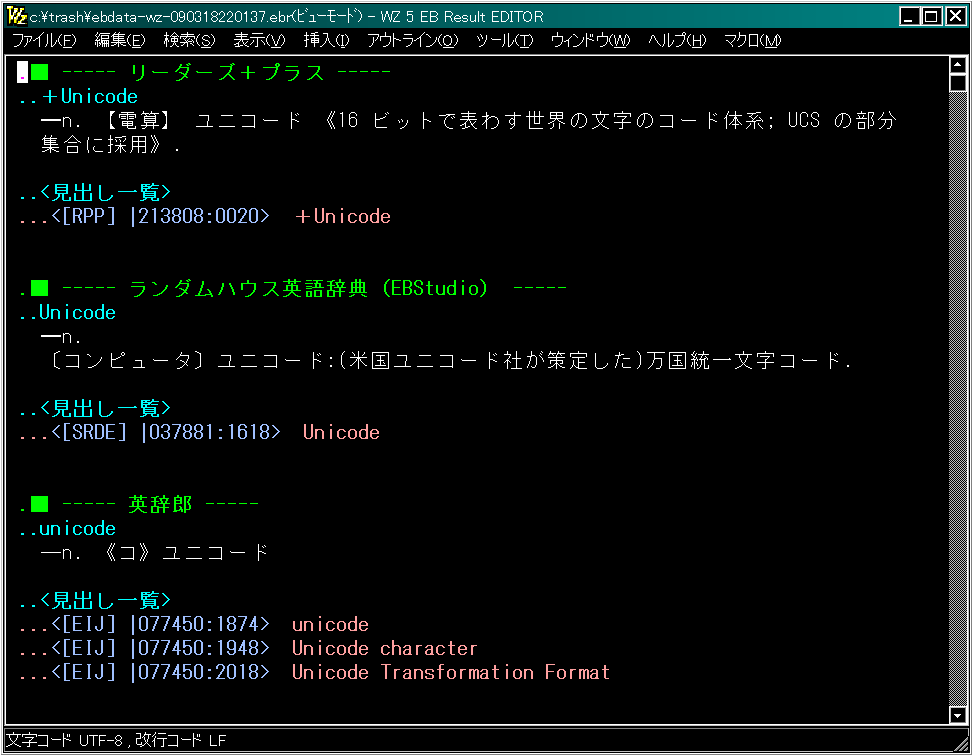Open the 挿入(I) menu
Image resolution: width=973 pixels, height=756 pixels.
326,40
